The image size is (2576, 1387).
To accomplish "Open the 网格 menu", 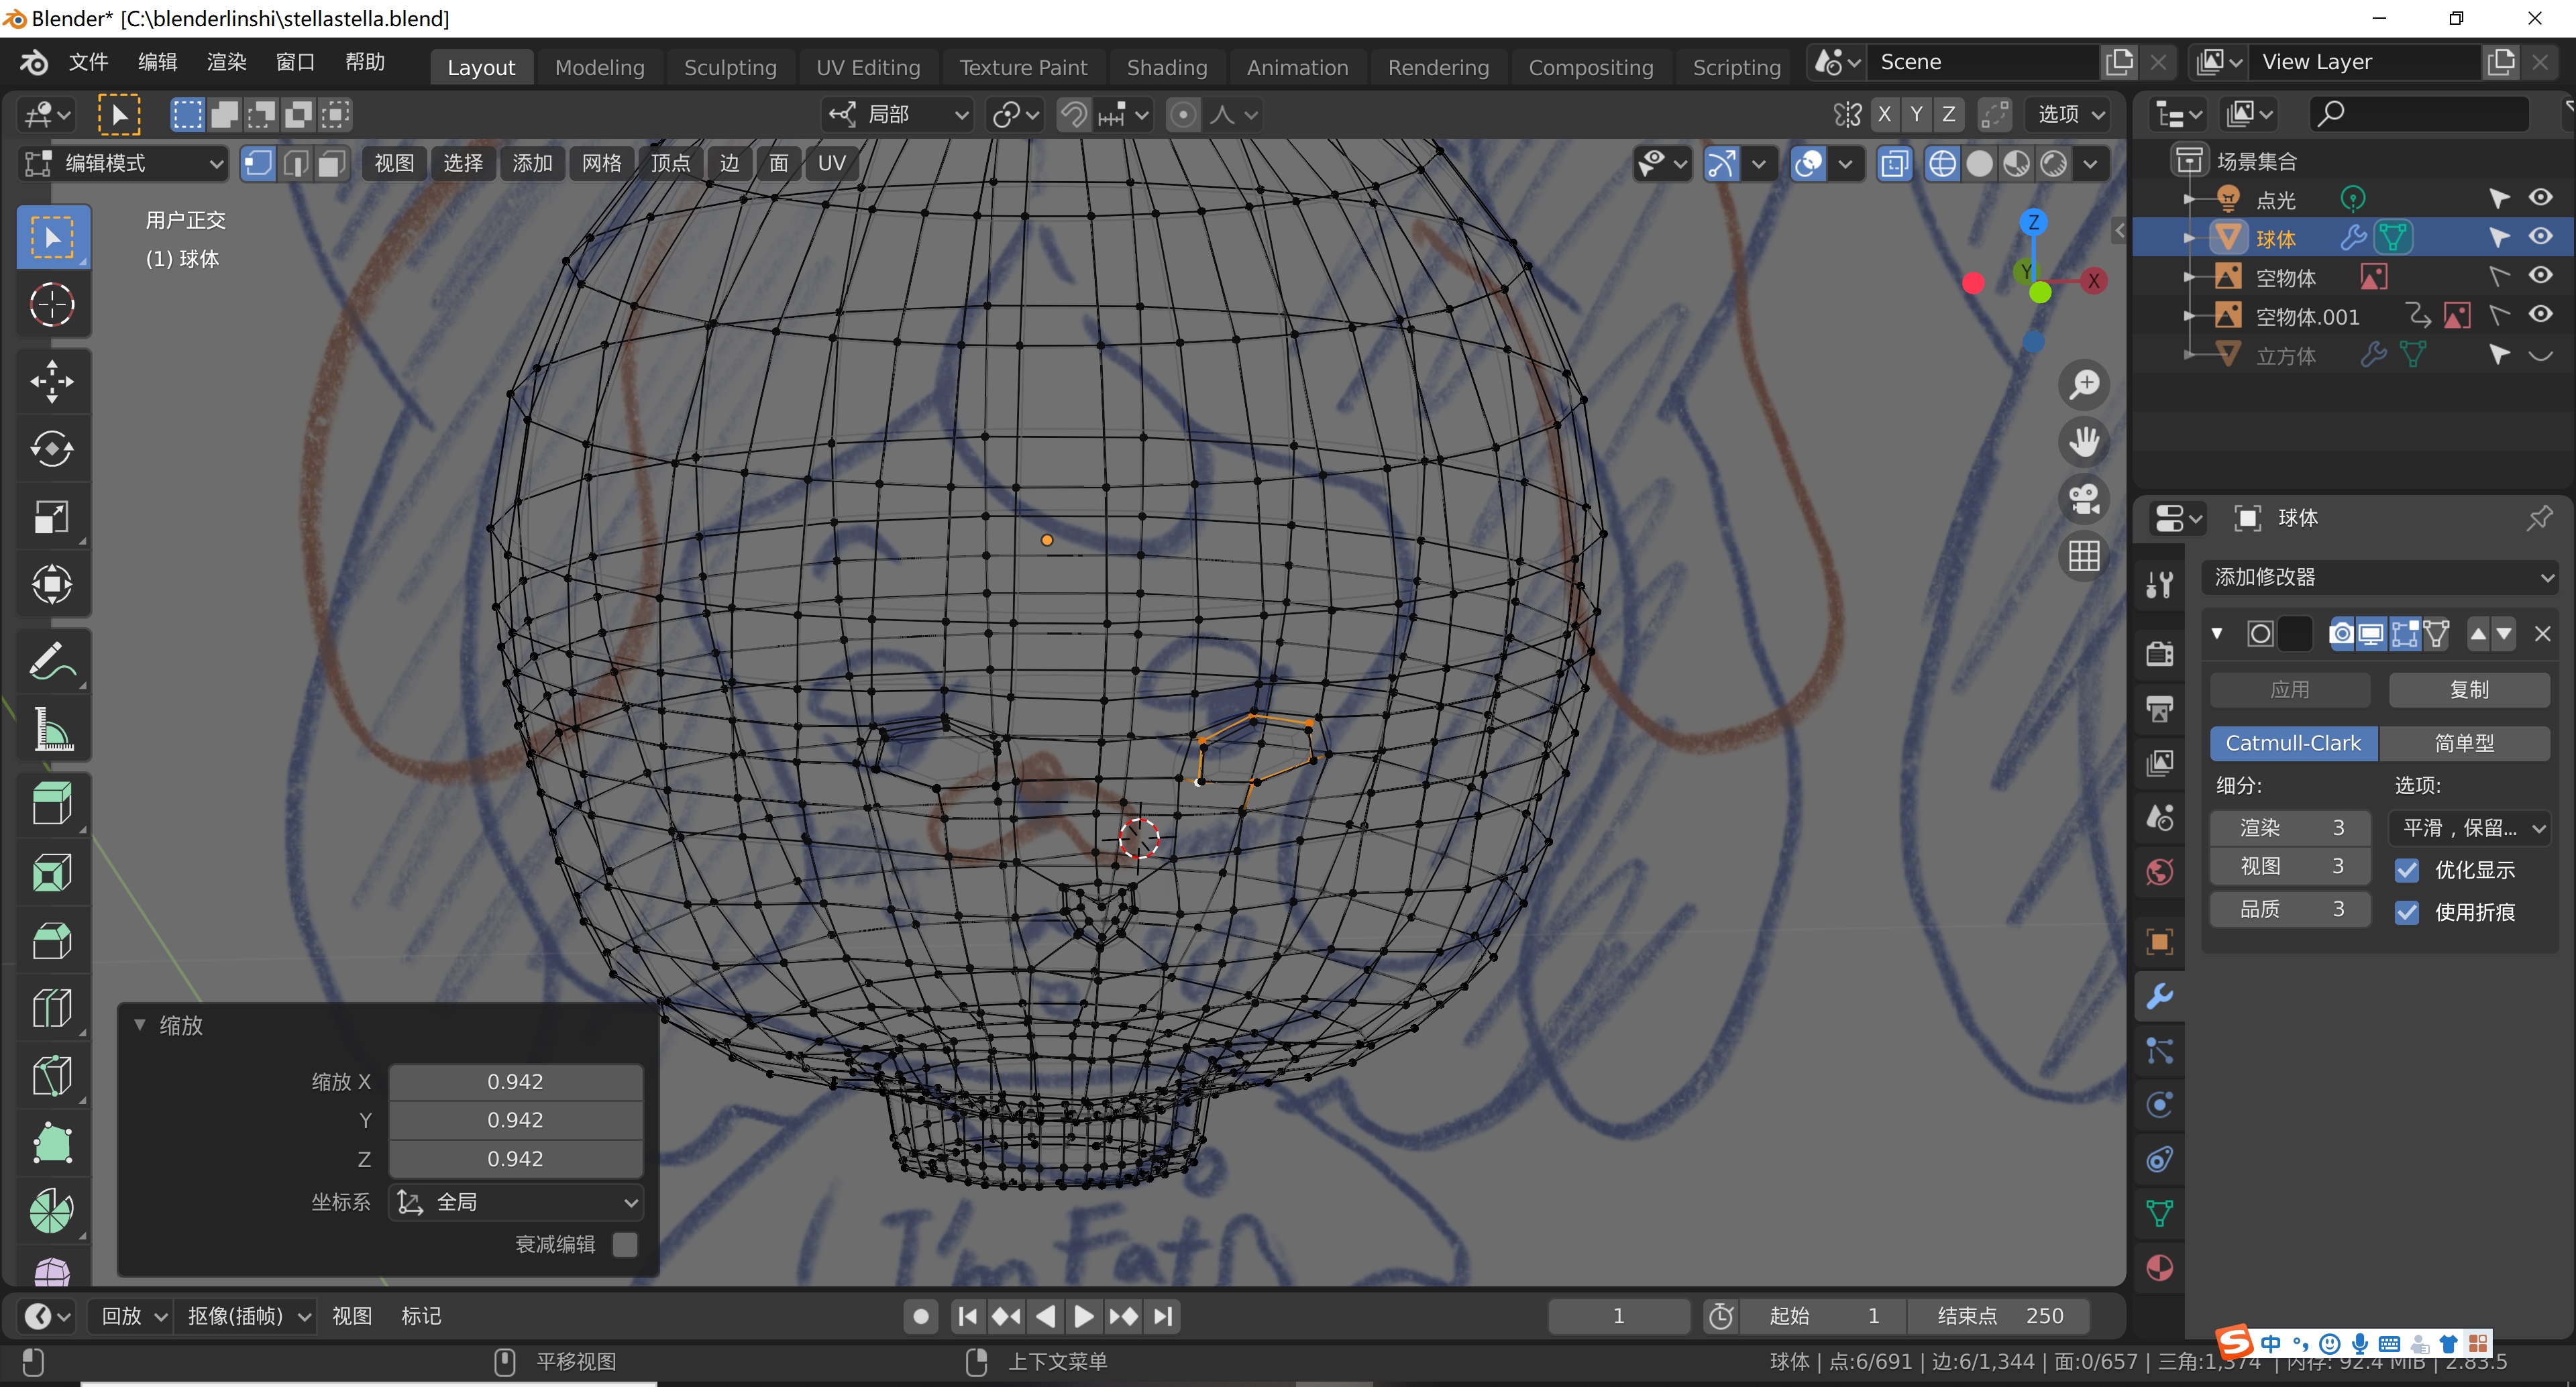I will (x=601, y=163).
